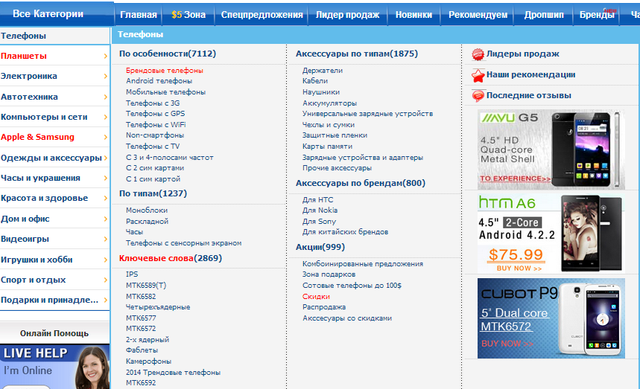Open the Android телефоны link
The image size is (640, 389).
pos(159,81)
